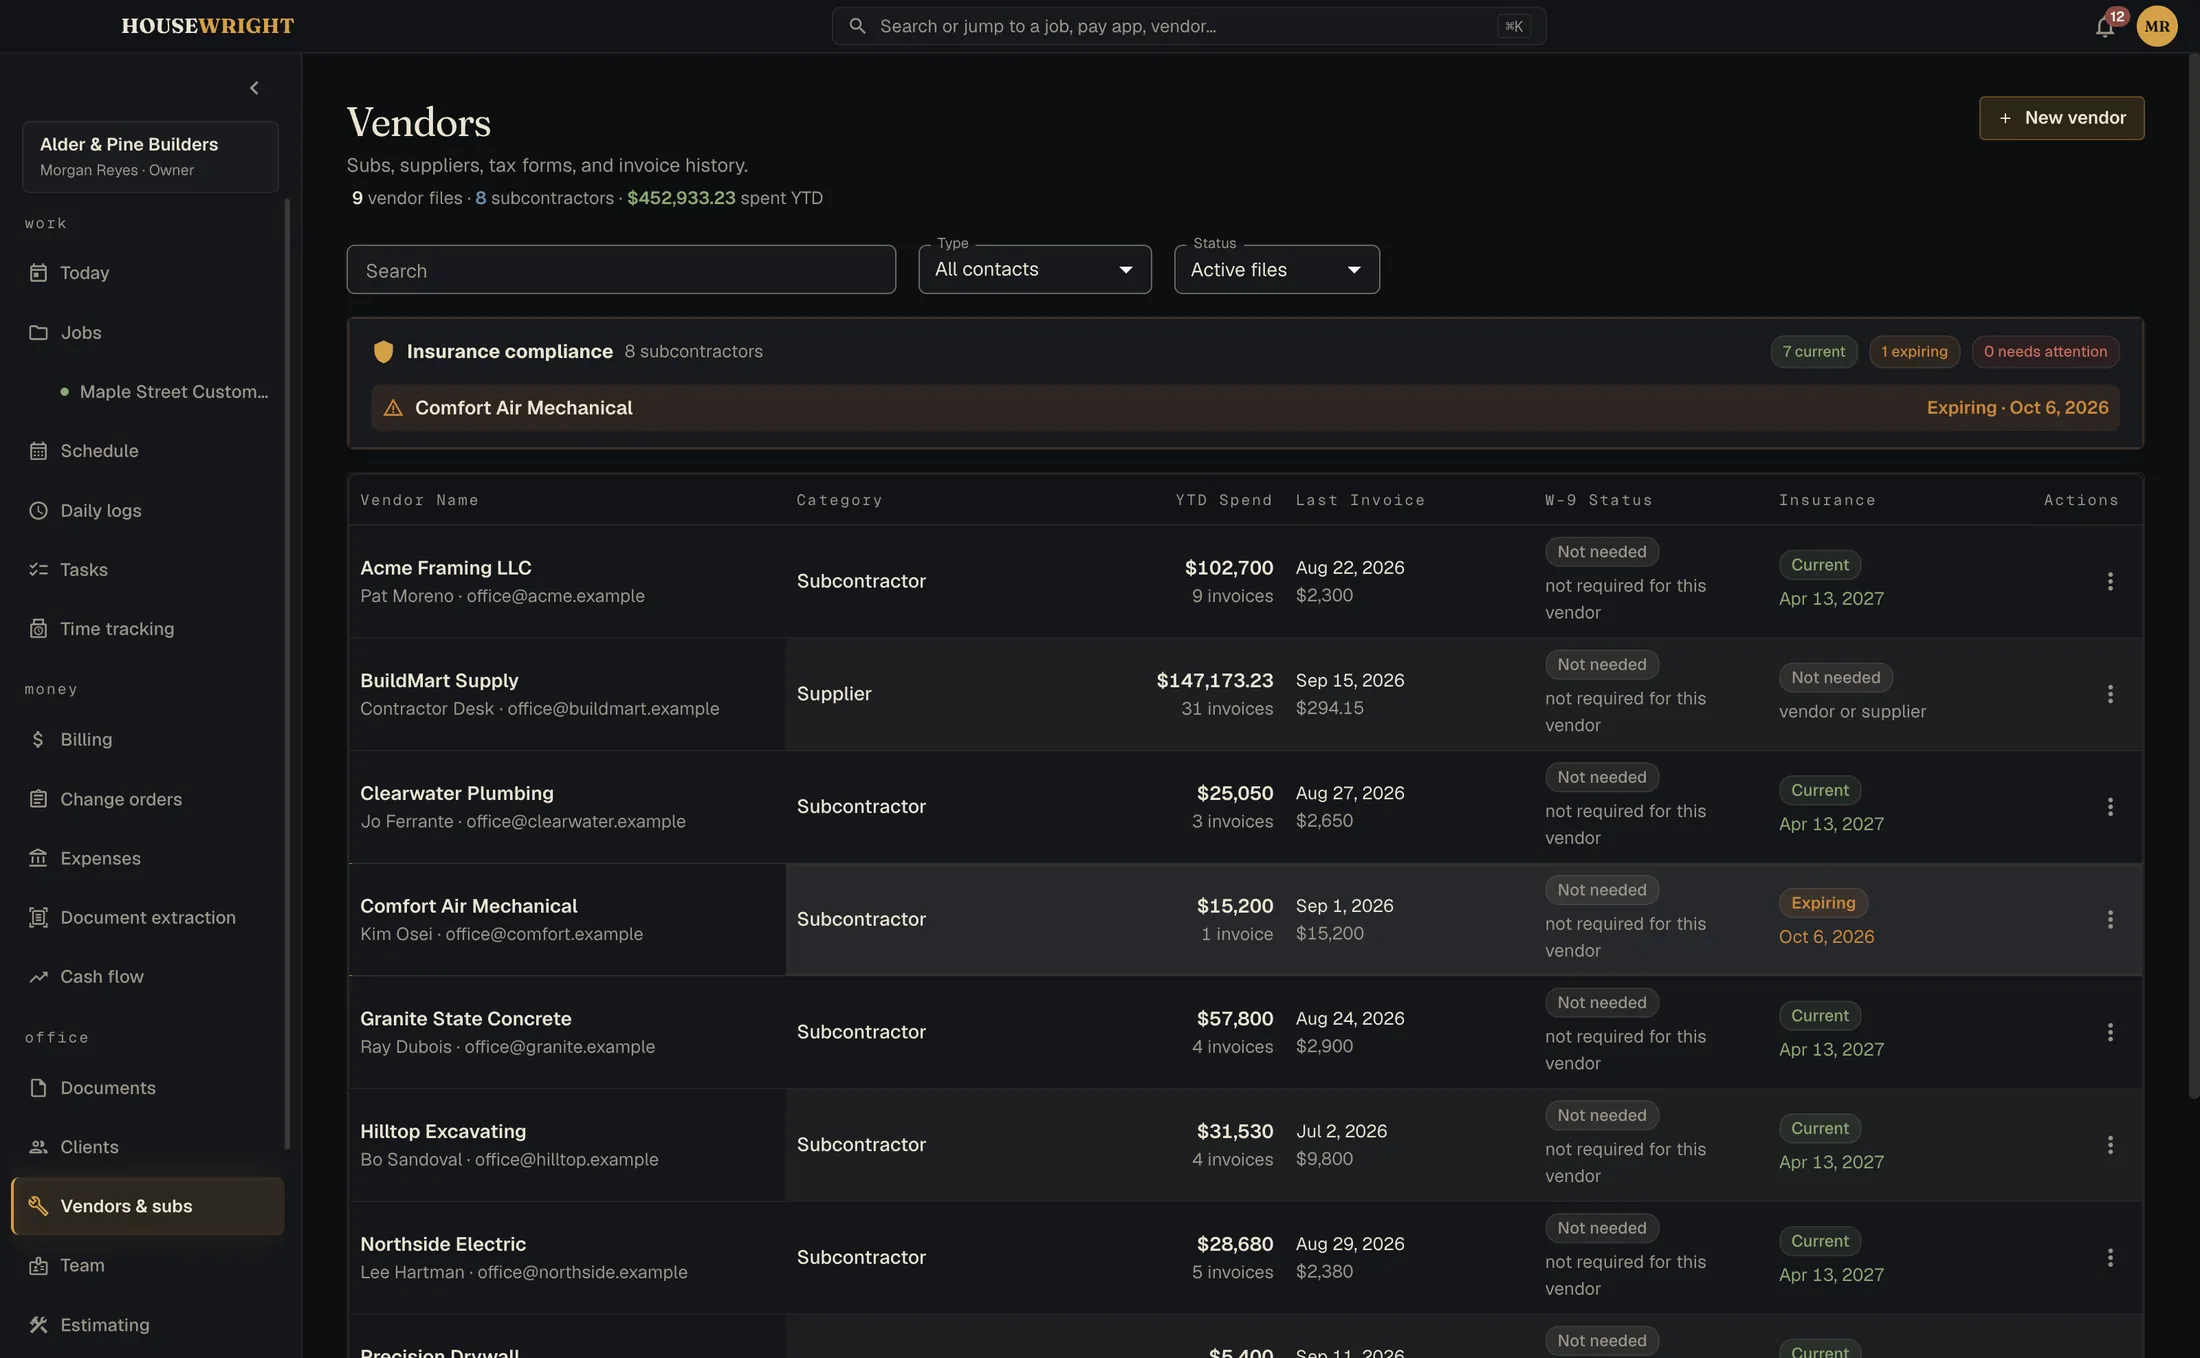This screenshot has width=2200, height=1358.
Task: Open actions menu for Acme Framing LLC
Action: 2110,581
